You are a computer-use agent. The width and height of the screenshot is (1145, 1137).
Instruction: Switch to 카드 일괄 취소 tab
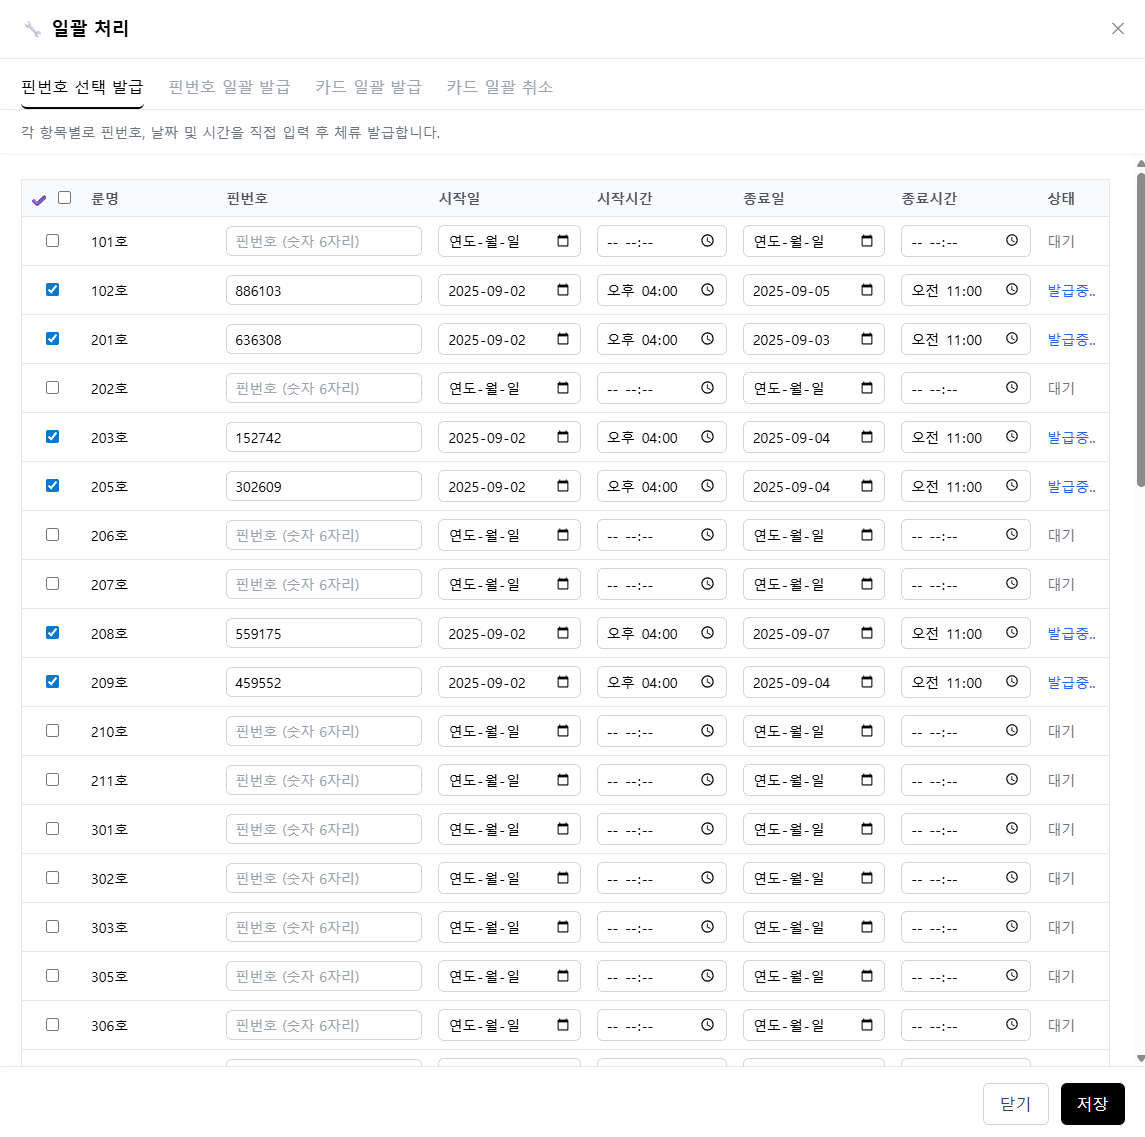click(499, 87)
